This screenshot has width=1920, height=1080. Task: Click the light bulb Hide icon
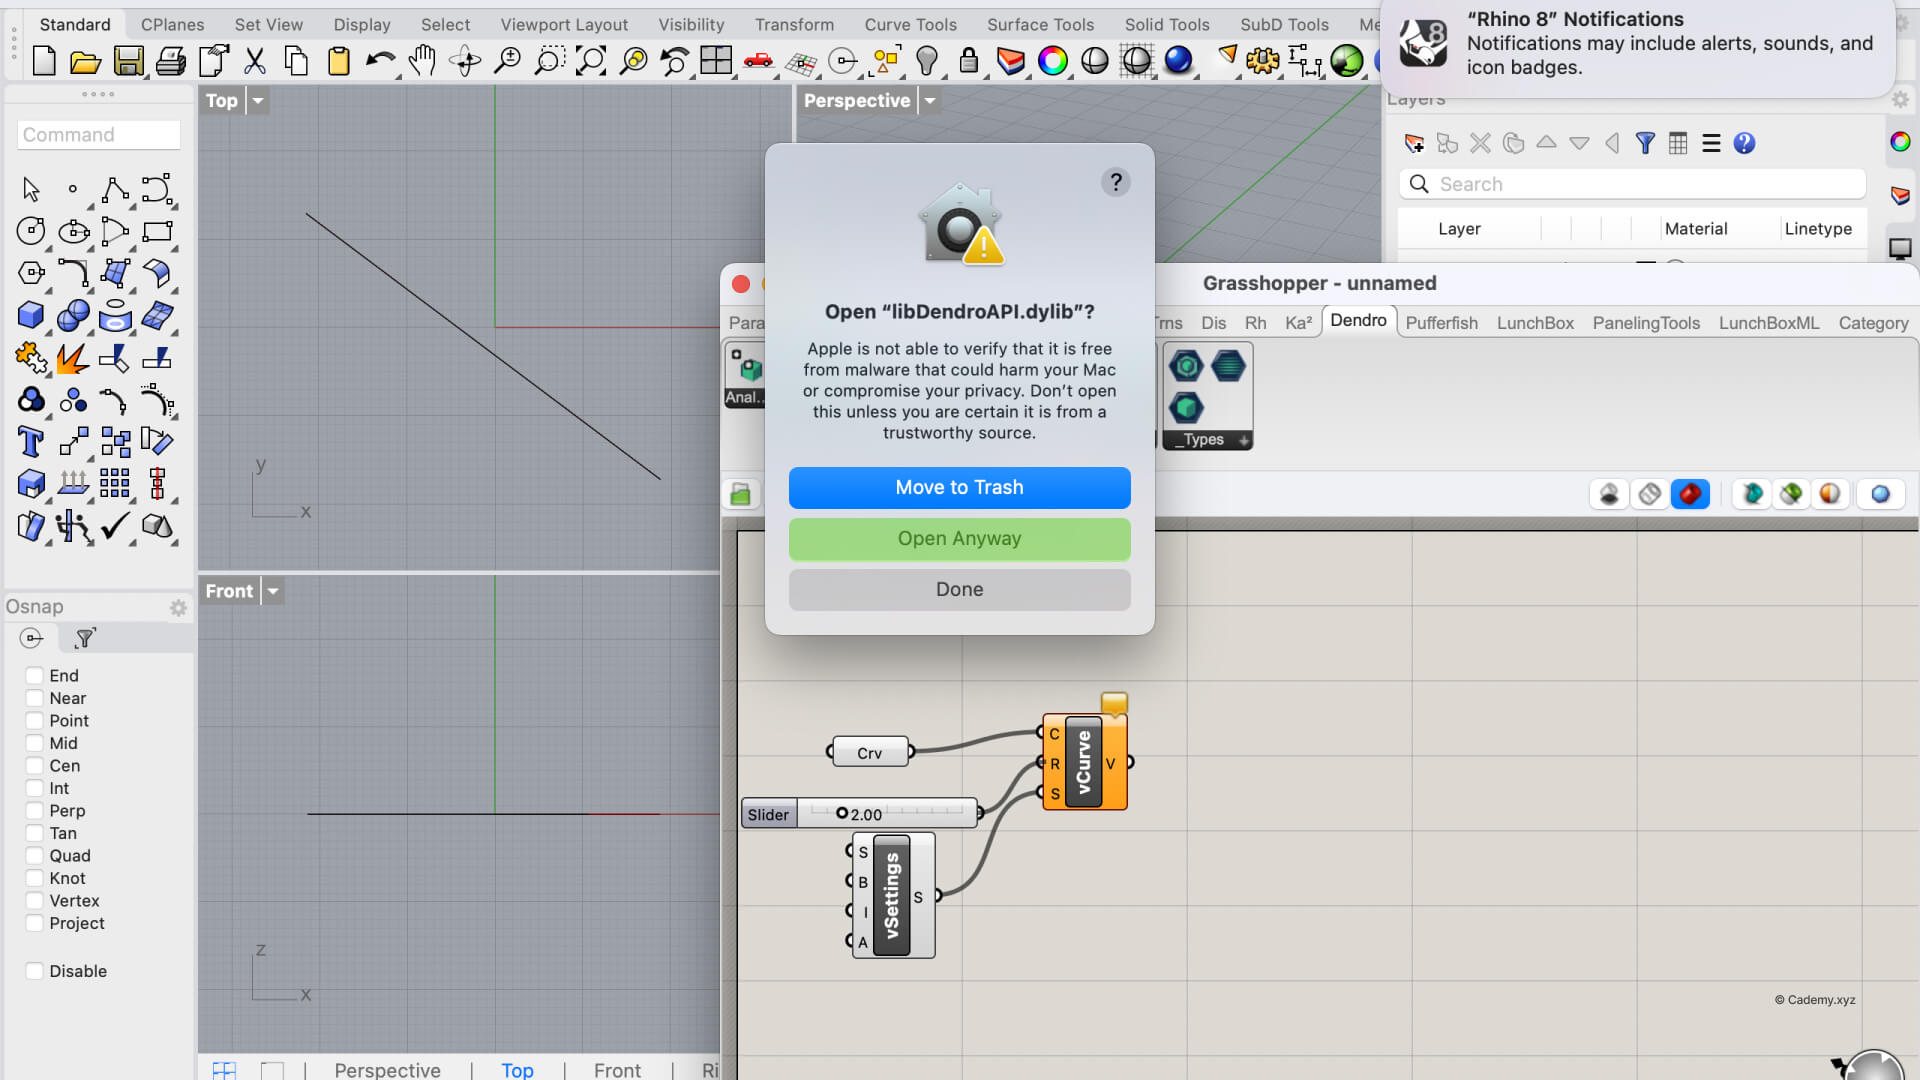tap(927, 61)
